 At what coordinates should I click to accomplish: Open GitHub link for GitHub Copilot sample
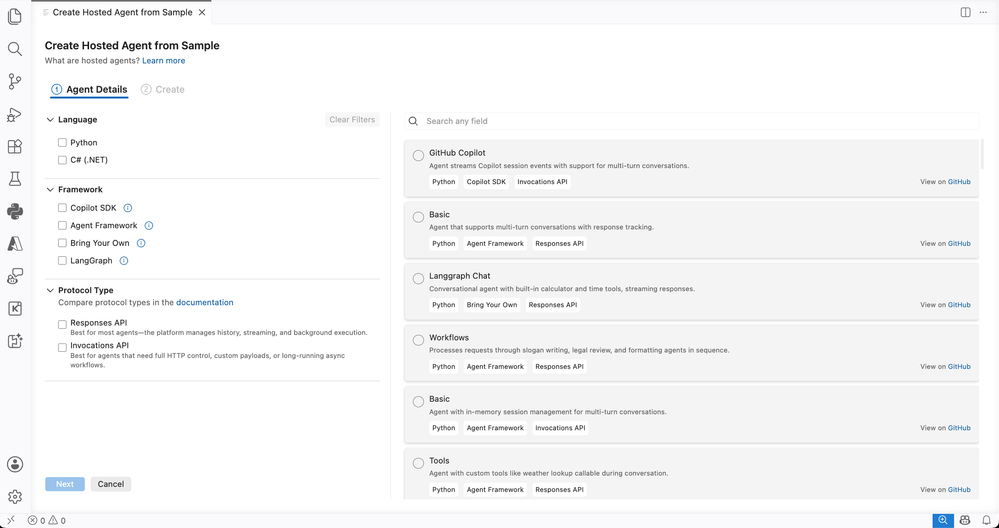(959, 182)
